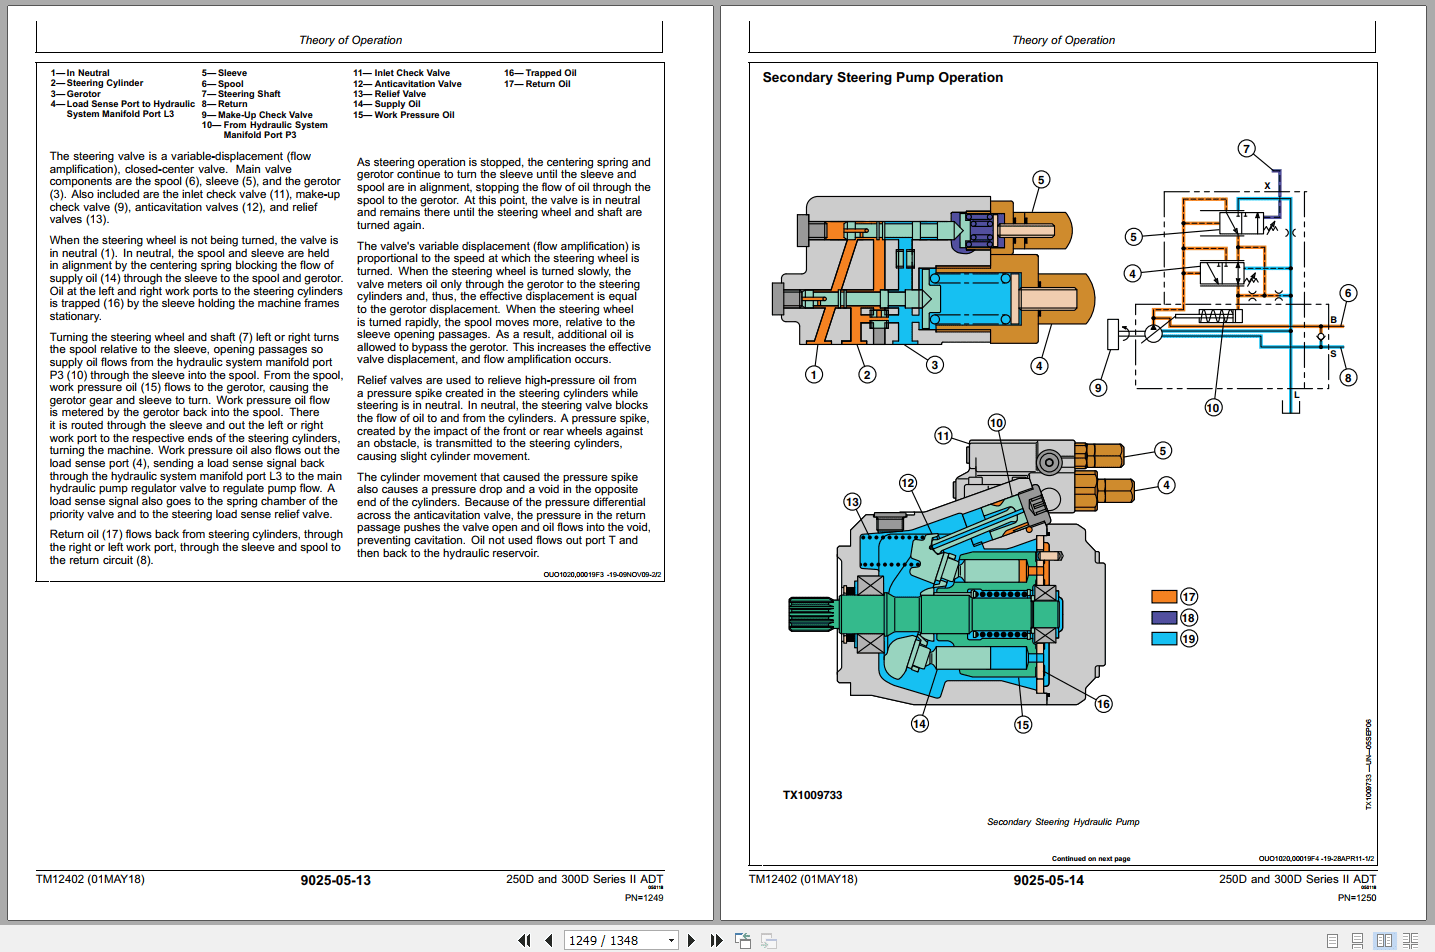This screenshot has height=952, width=1435.
Task: Switch to single page layout
Action: [x=1332, y=940]
